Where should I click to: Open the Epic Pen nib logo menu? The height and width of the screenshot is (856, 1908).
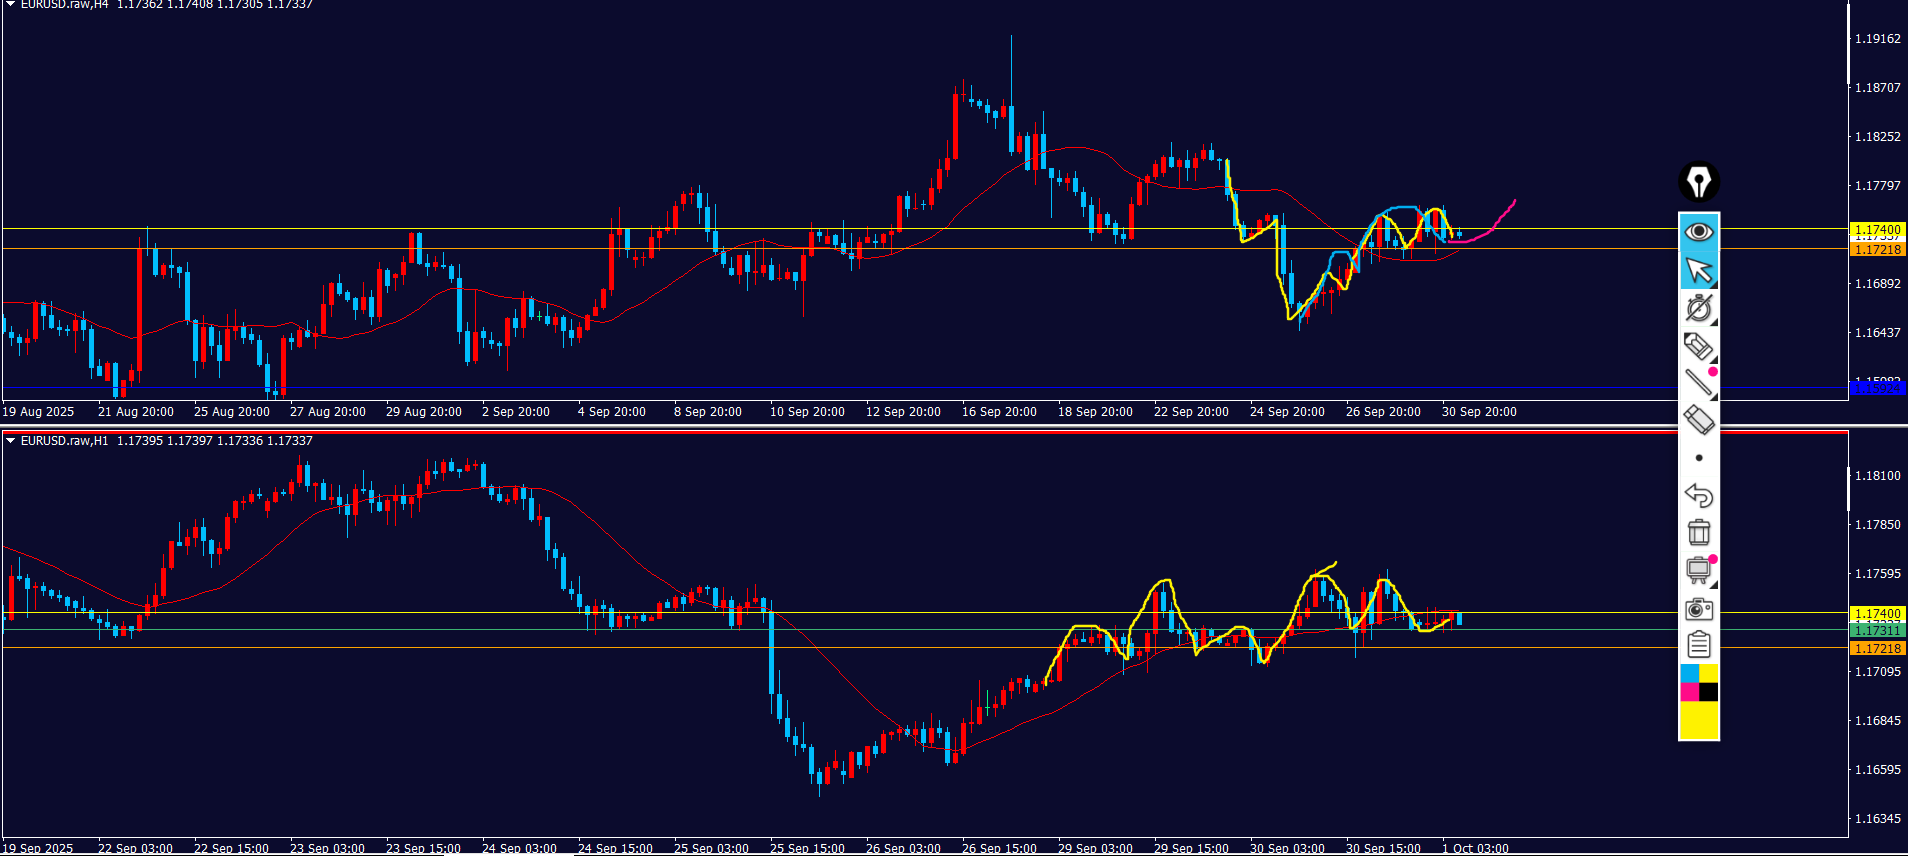(x=1698, y=182)
